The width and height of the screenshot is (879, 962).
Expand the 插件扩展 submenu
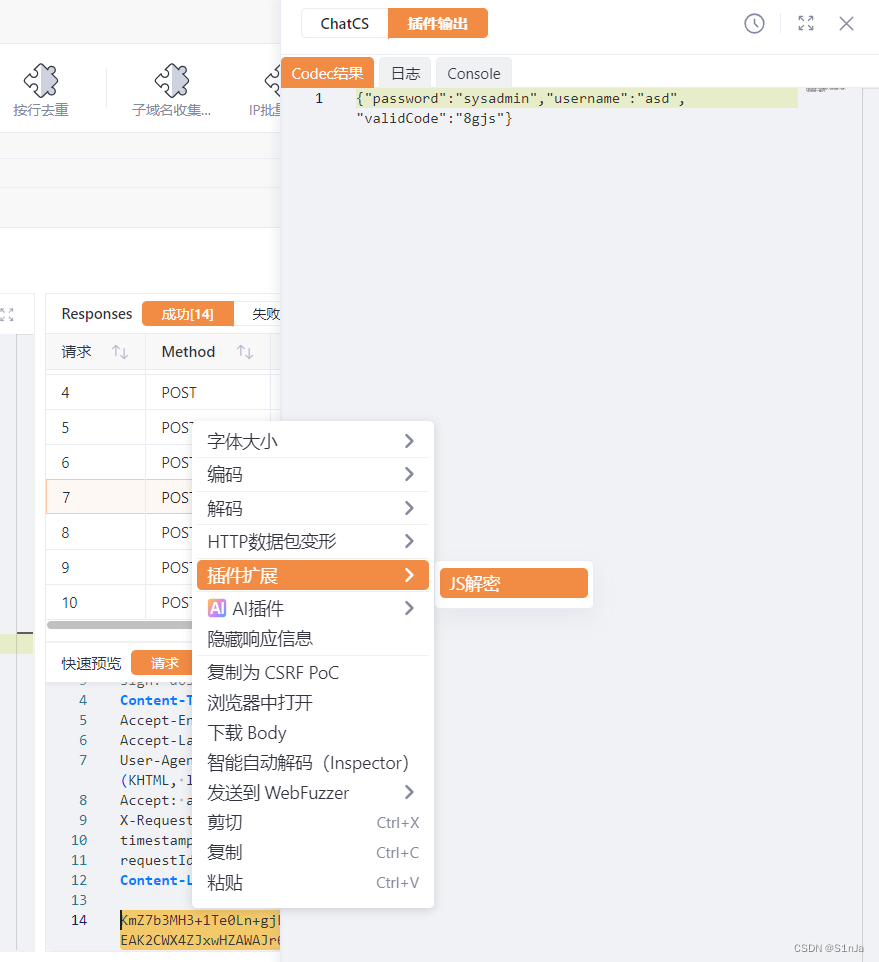click(x=312, y=575)
